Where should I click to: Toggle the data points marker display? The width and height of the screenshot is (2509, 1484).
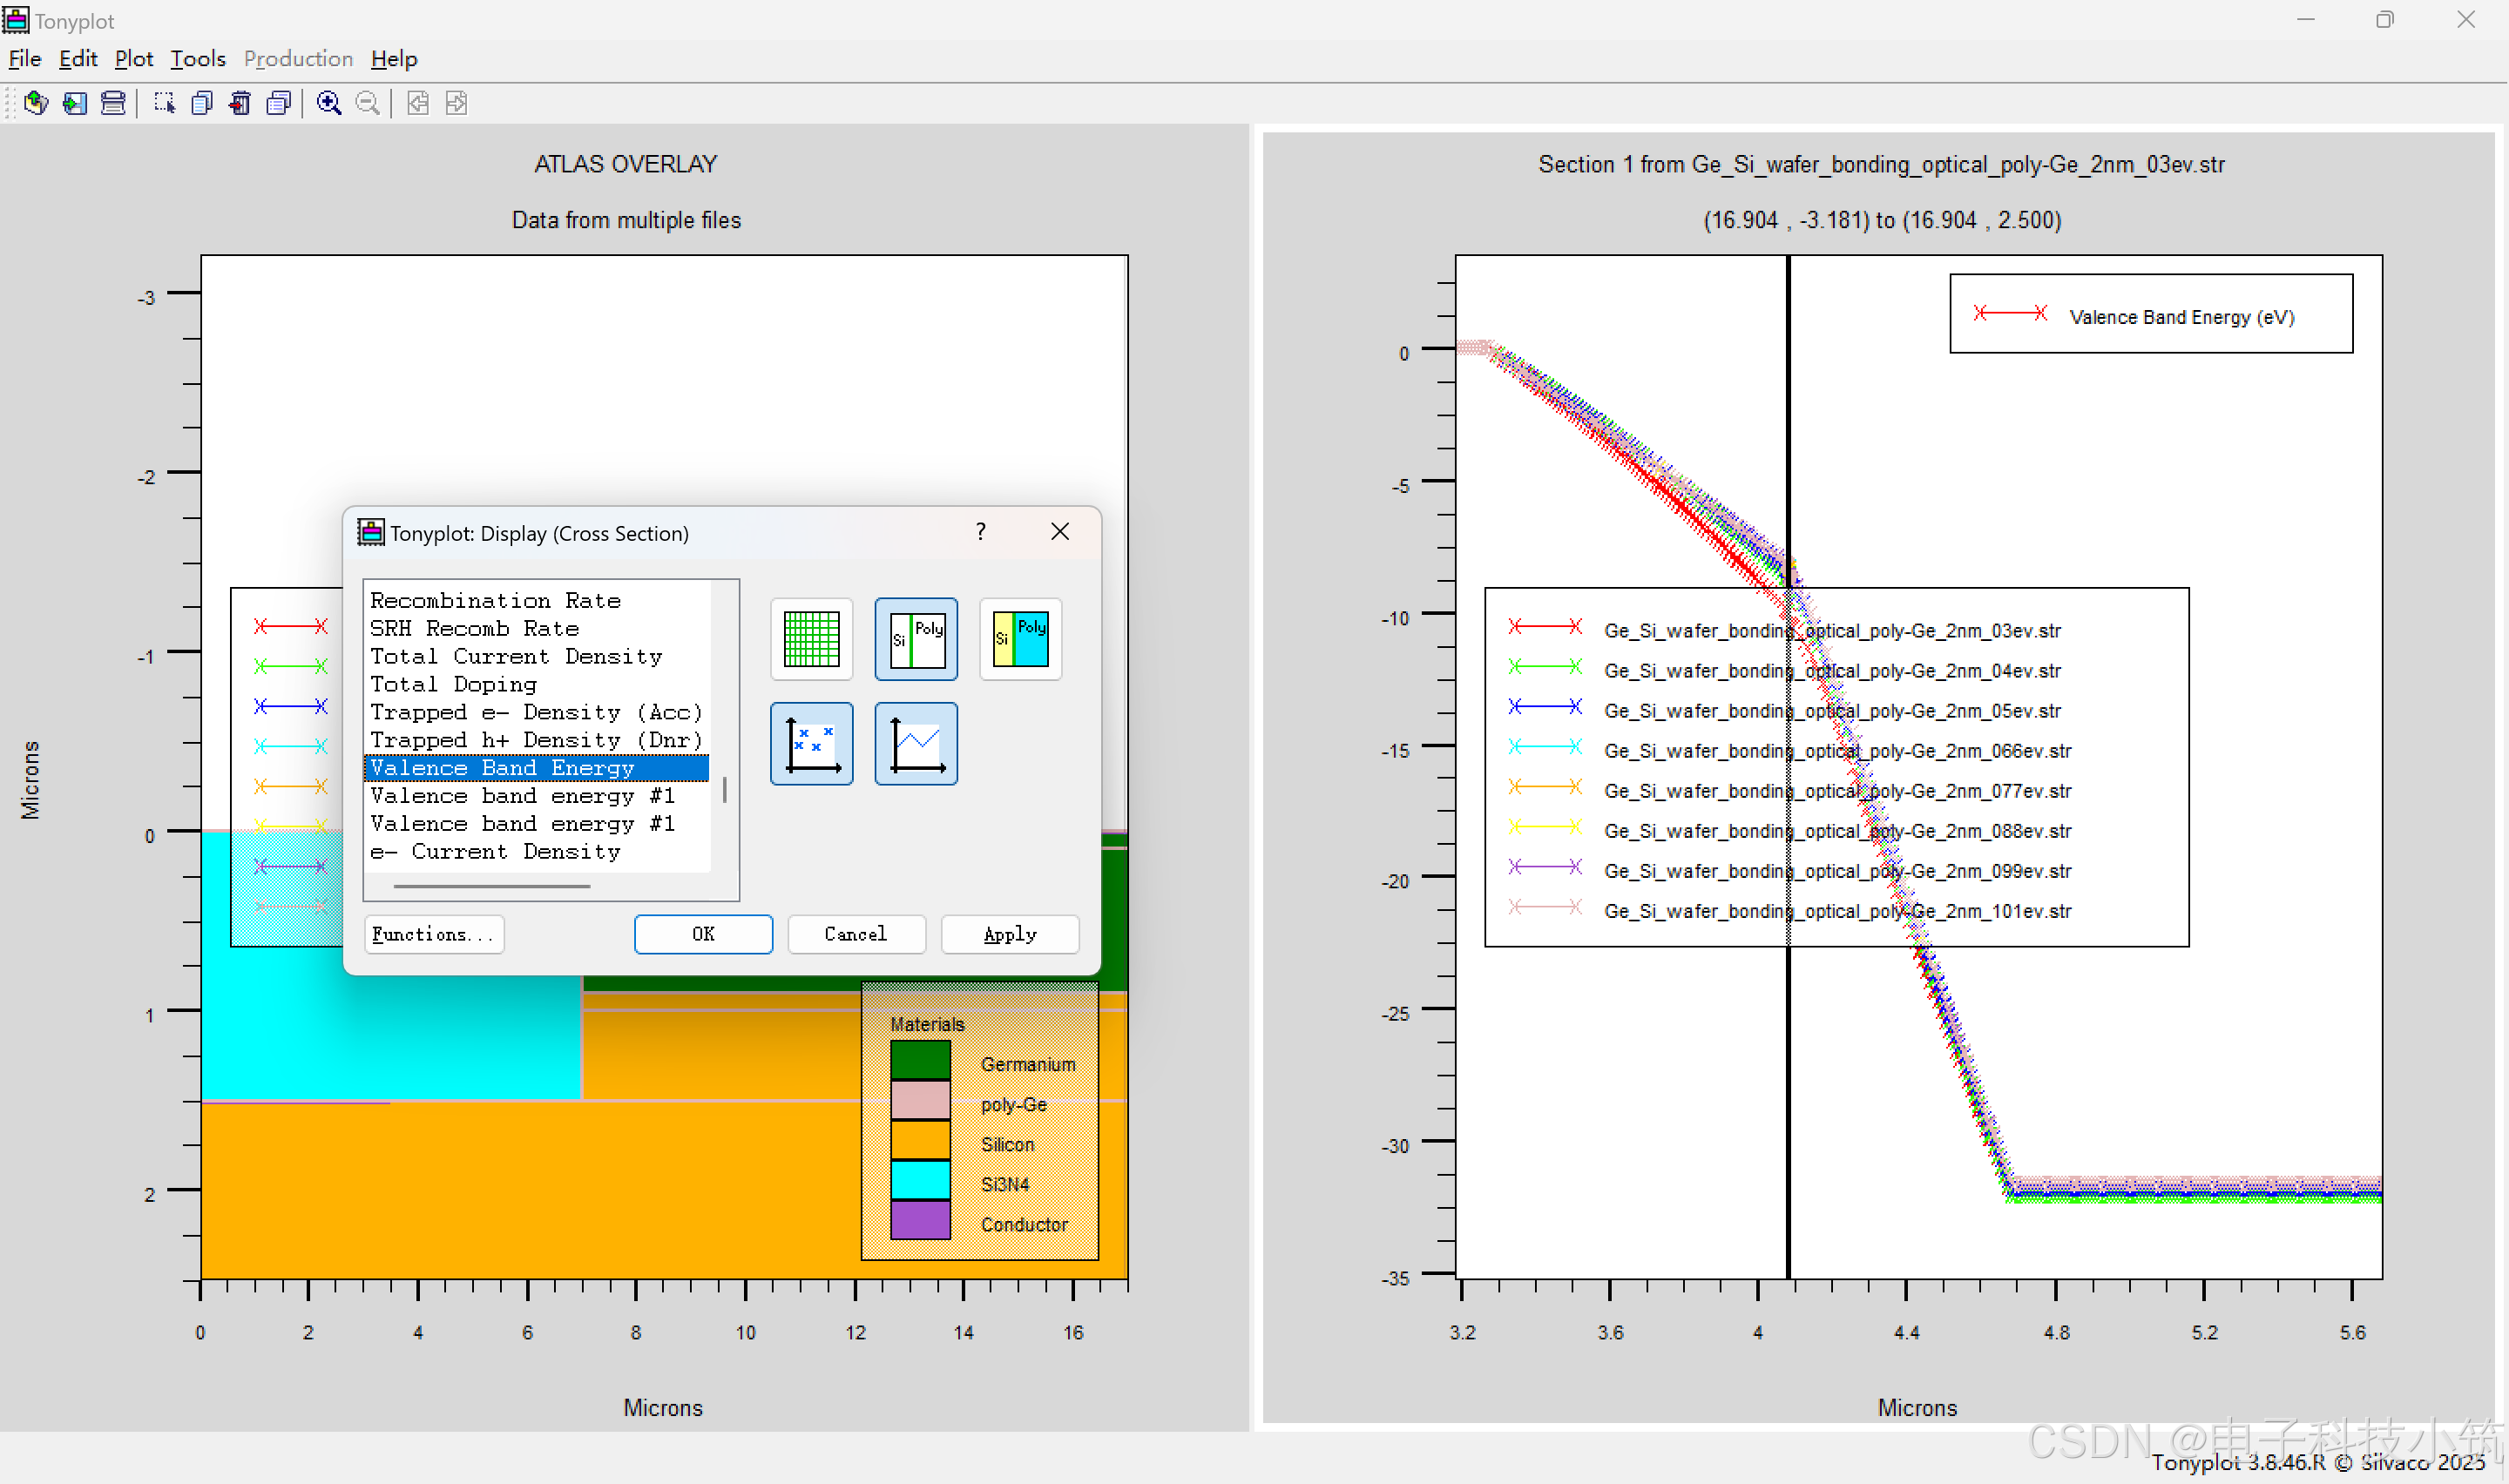pos(811,744)
